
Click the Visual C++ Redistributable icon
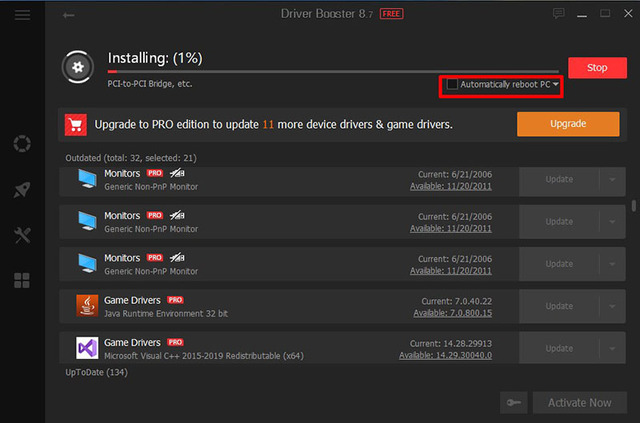click(87, 348)
